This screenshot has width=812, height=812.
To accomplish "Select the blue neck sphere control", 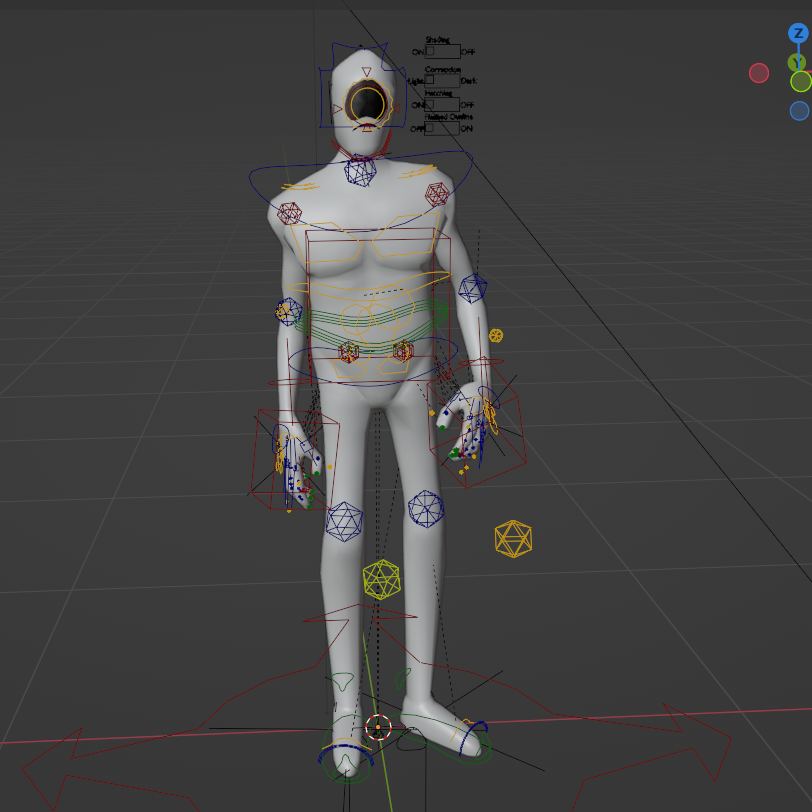I will click(360, 171).
